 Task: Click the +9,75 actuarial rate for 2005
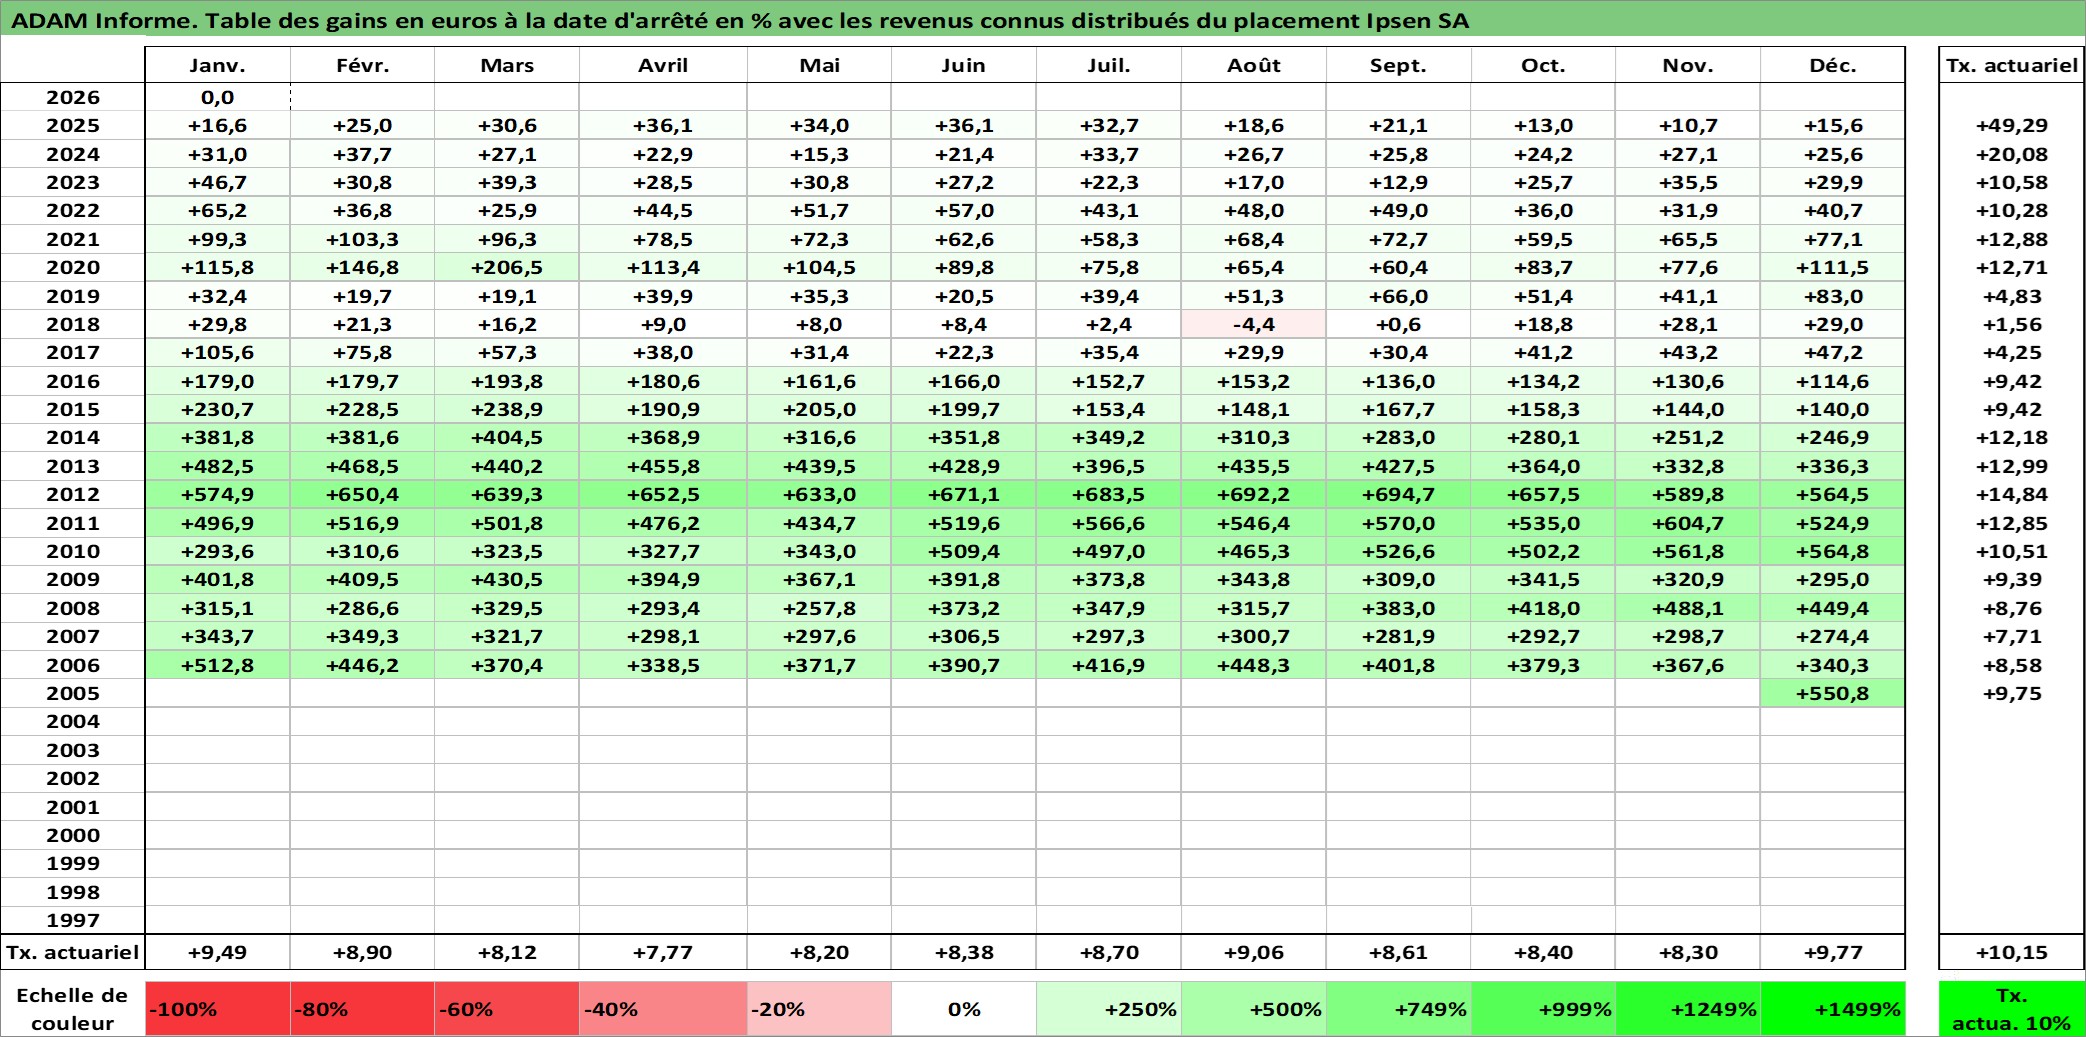click(2011, 693)
